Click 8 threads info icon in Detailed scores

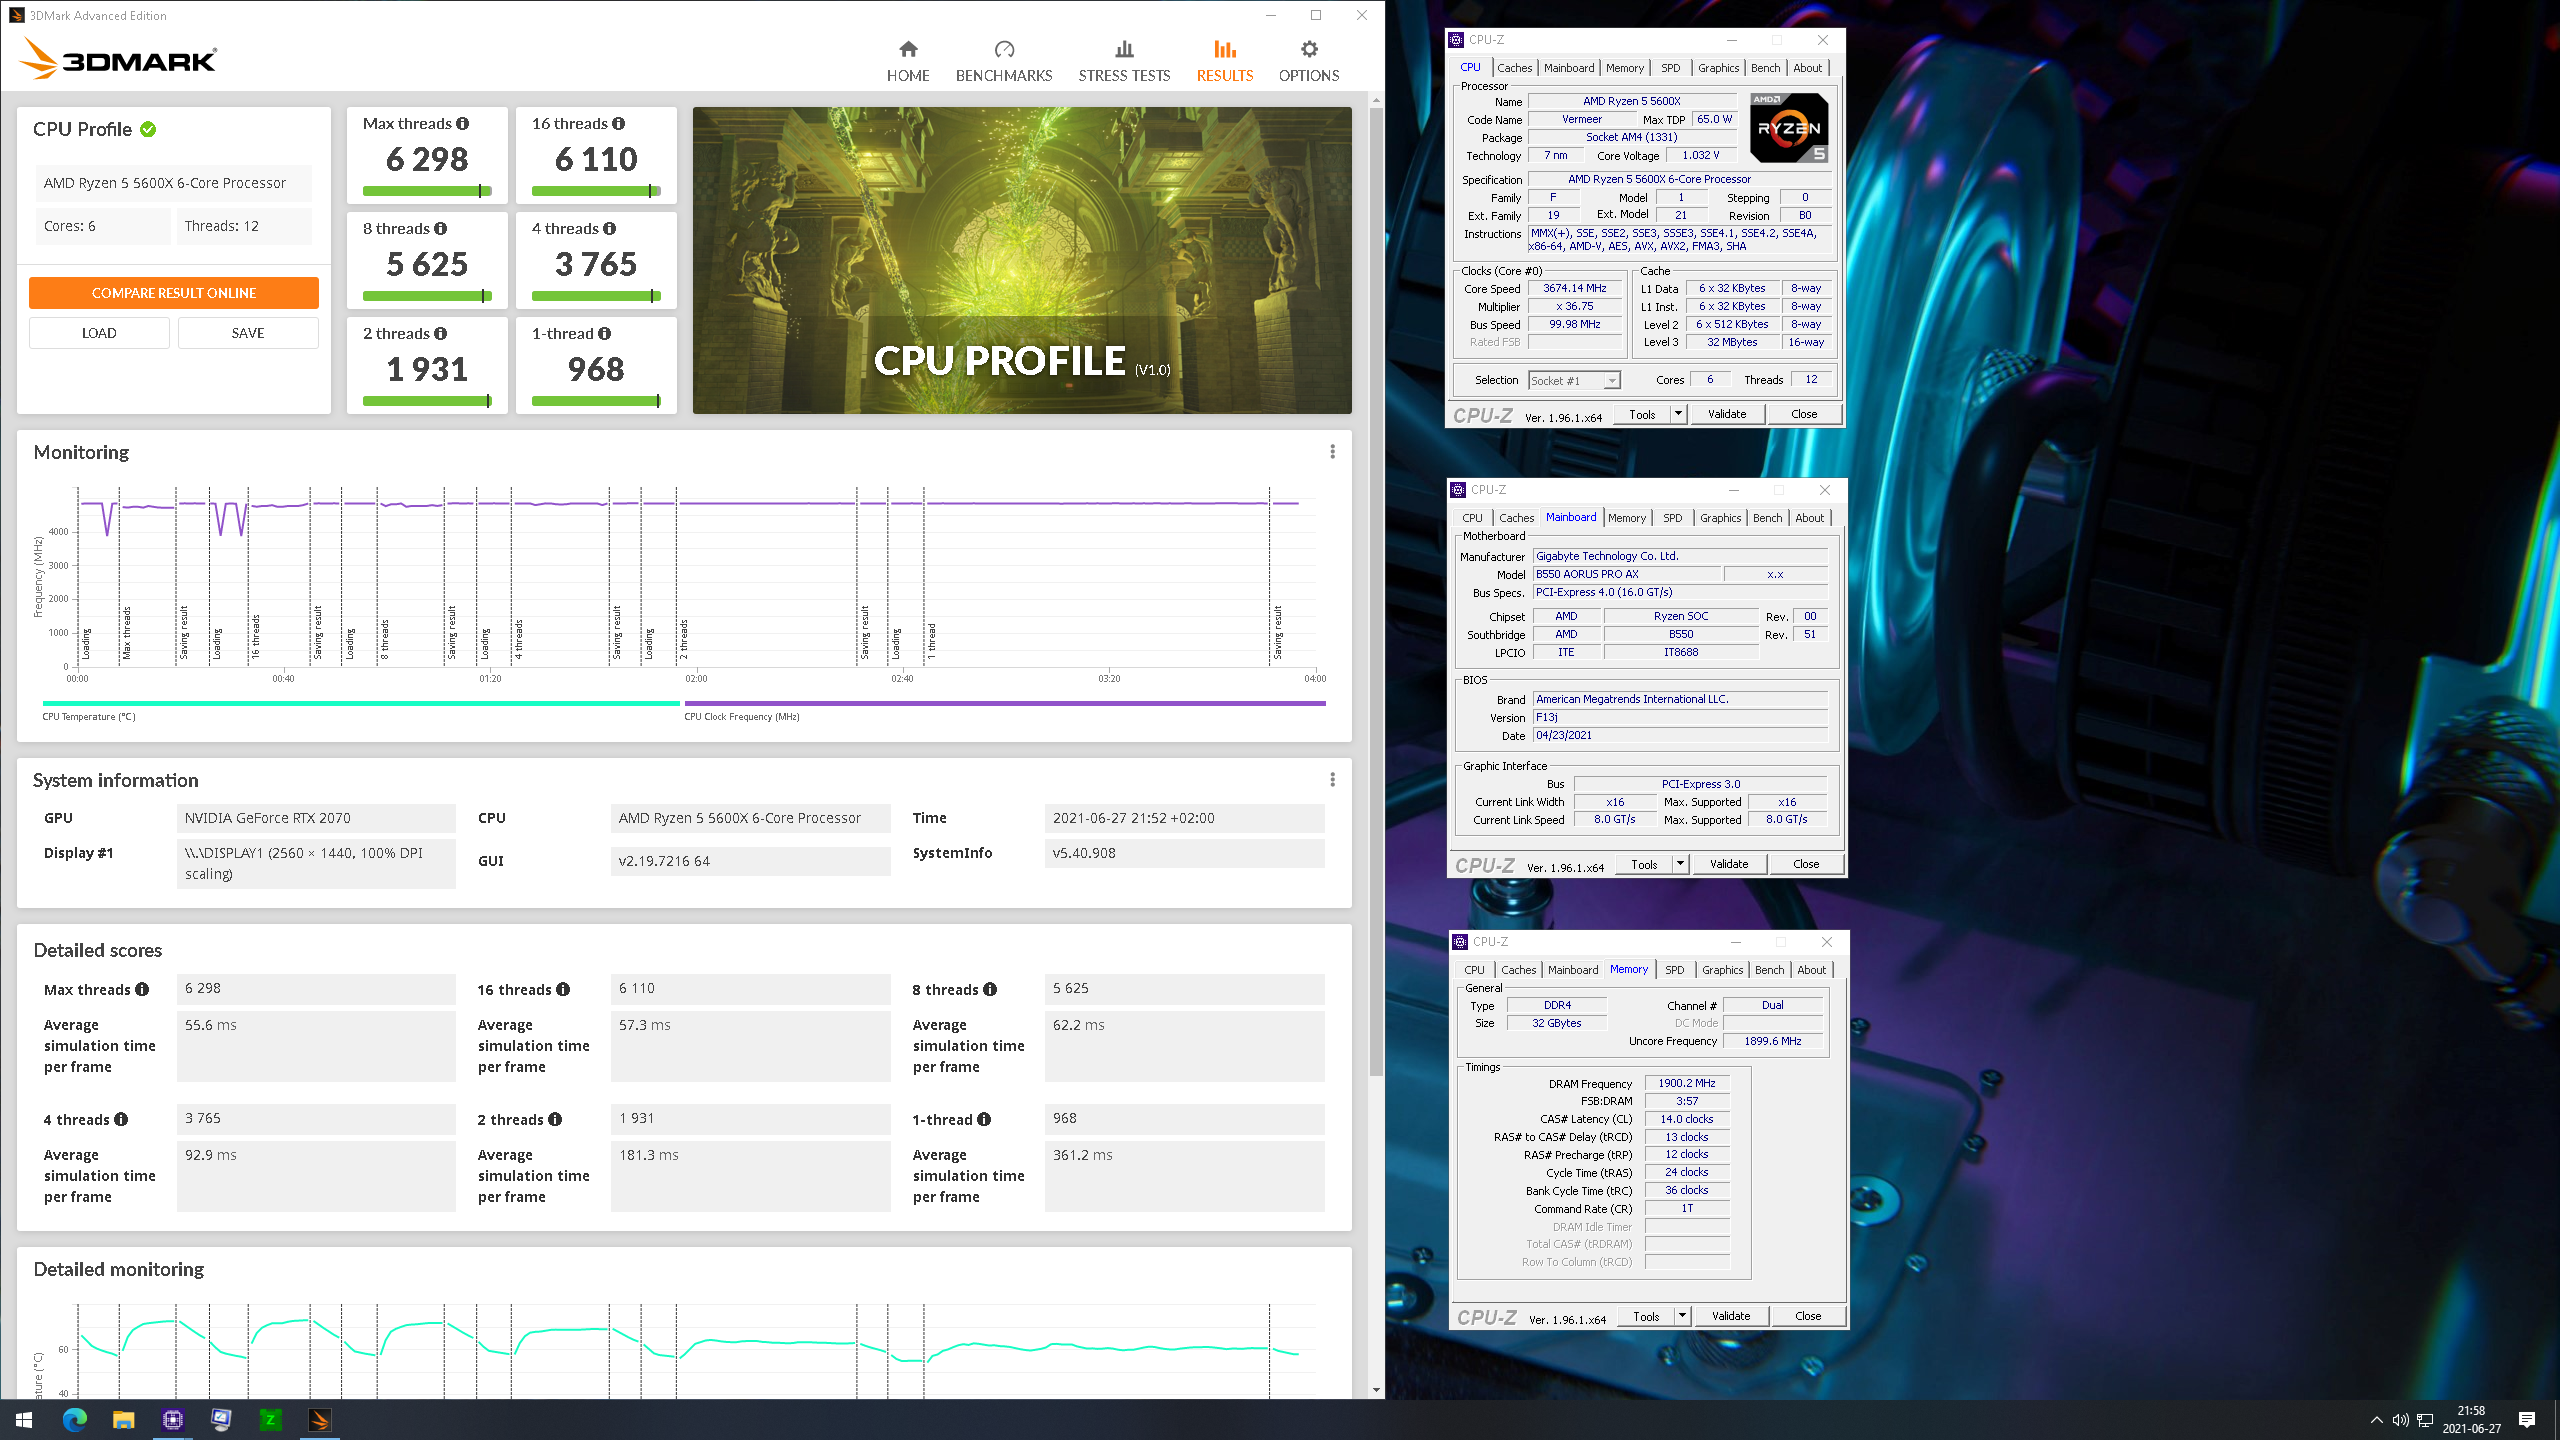click(990, 990)
